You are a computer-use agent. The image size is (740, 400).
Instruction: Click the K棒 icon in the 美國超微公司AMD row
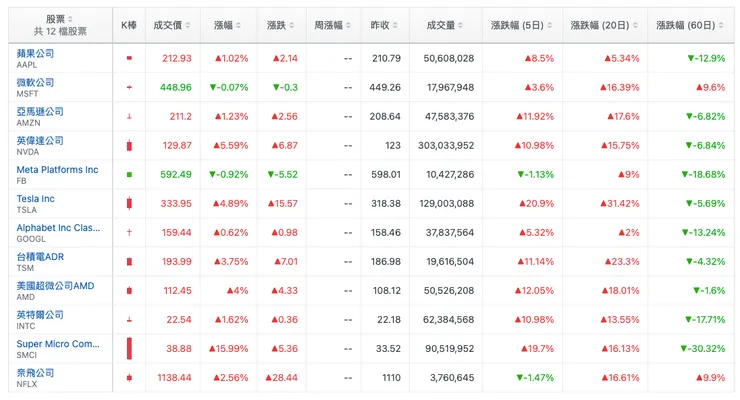tap(128, 291)
